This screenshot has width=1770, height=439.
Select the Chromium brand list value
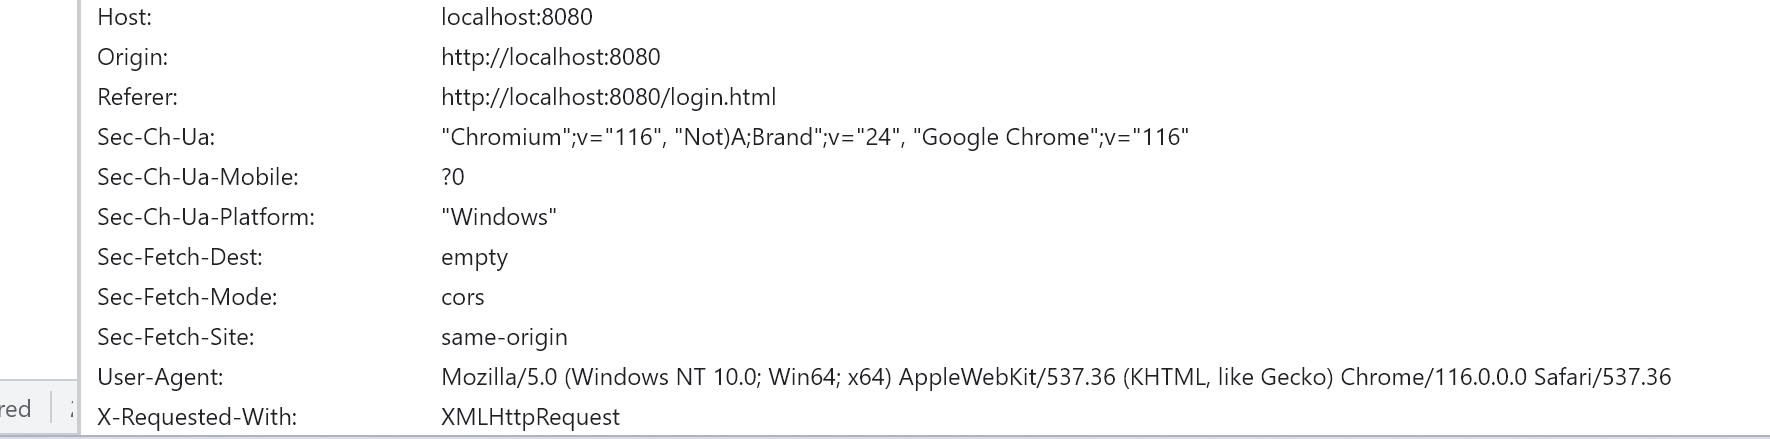[814, 137]
